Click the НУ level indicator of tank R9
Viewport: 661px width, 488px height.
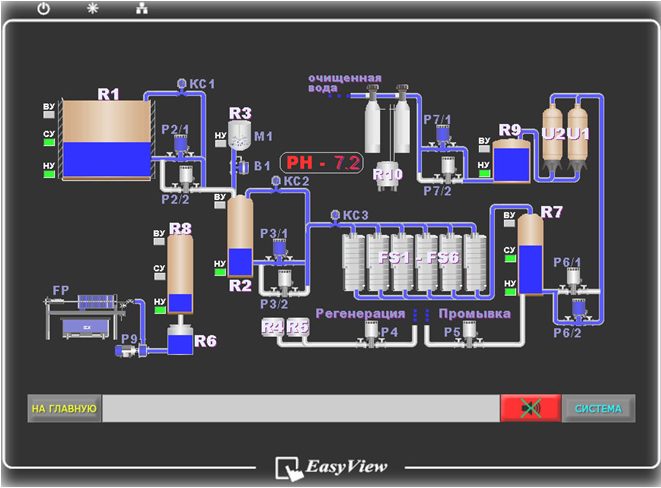pos(483,173)
